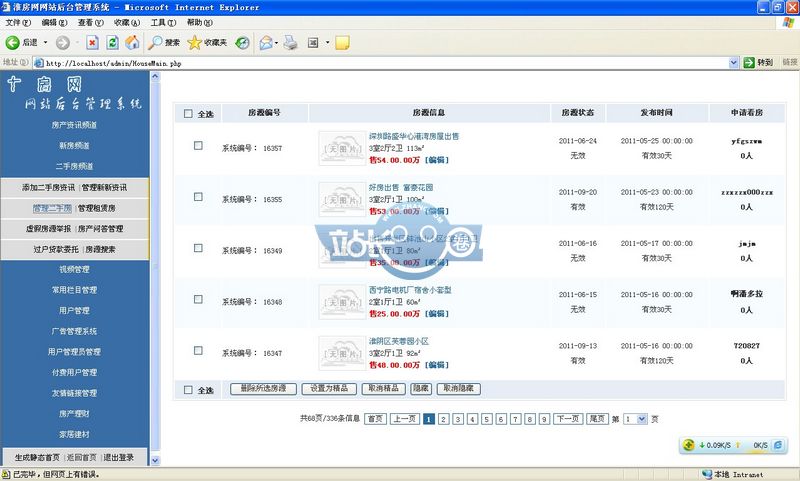Click the 无图片 thumbnail of listing 16355

342,199
